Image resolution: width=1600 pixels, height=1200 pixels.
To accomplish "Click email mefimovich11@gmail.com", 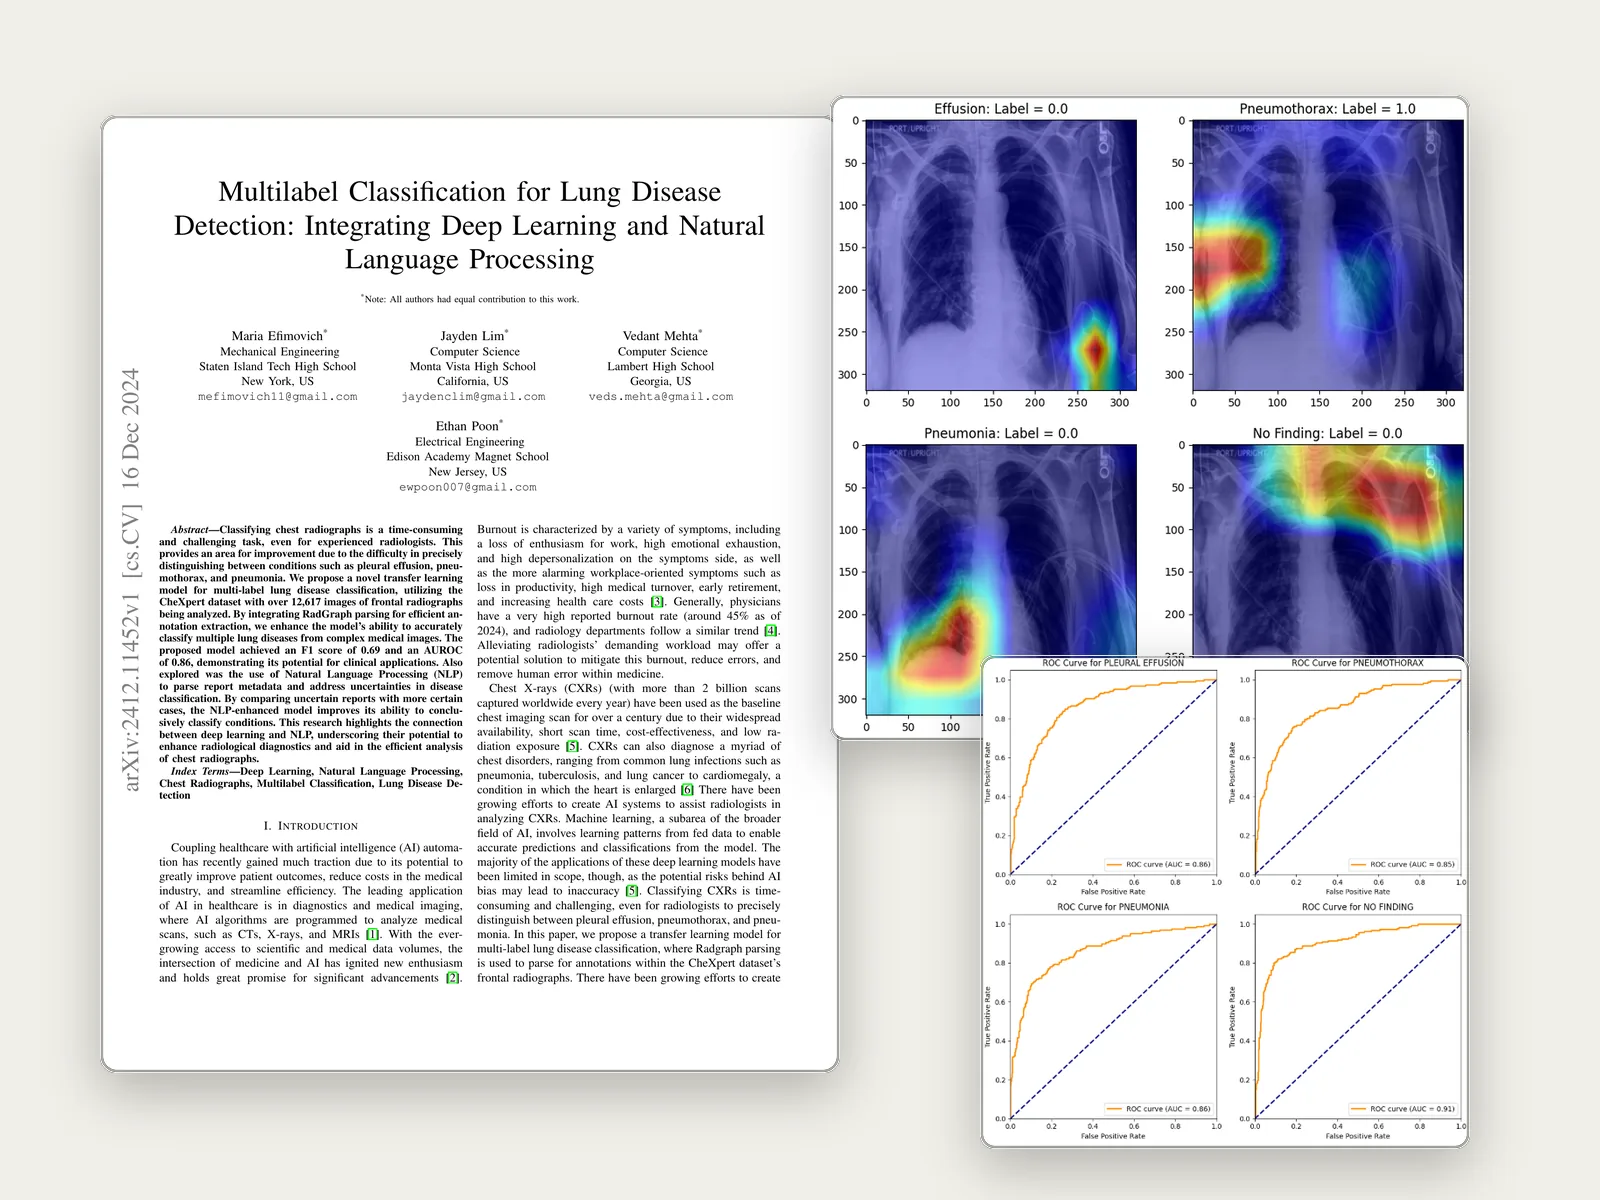I will tap(278, 397).
